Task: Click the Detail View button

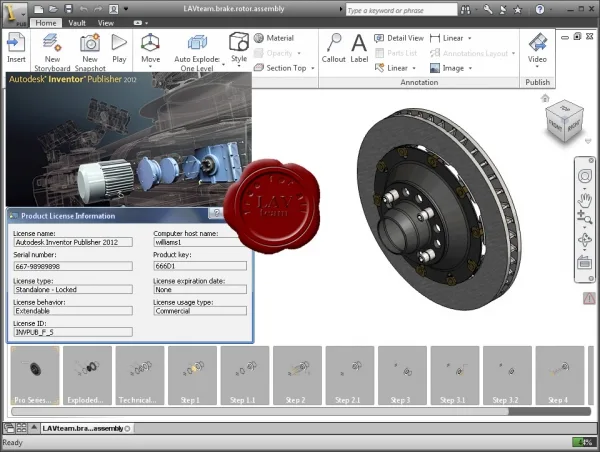Action: [x=399, y=38]
